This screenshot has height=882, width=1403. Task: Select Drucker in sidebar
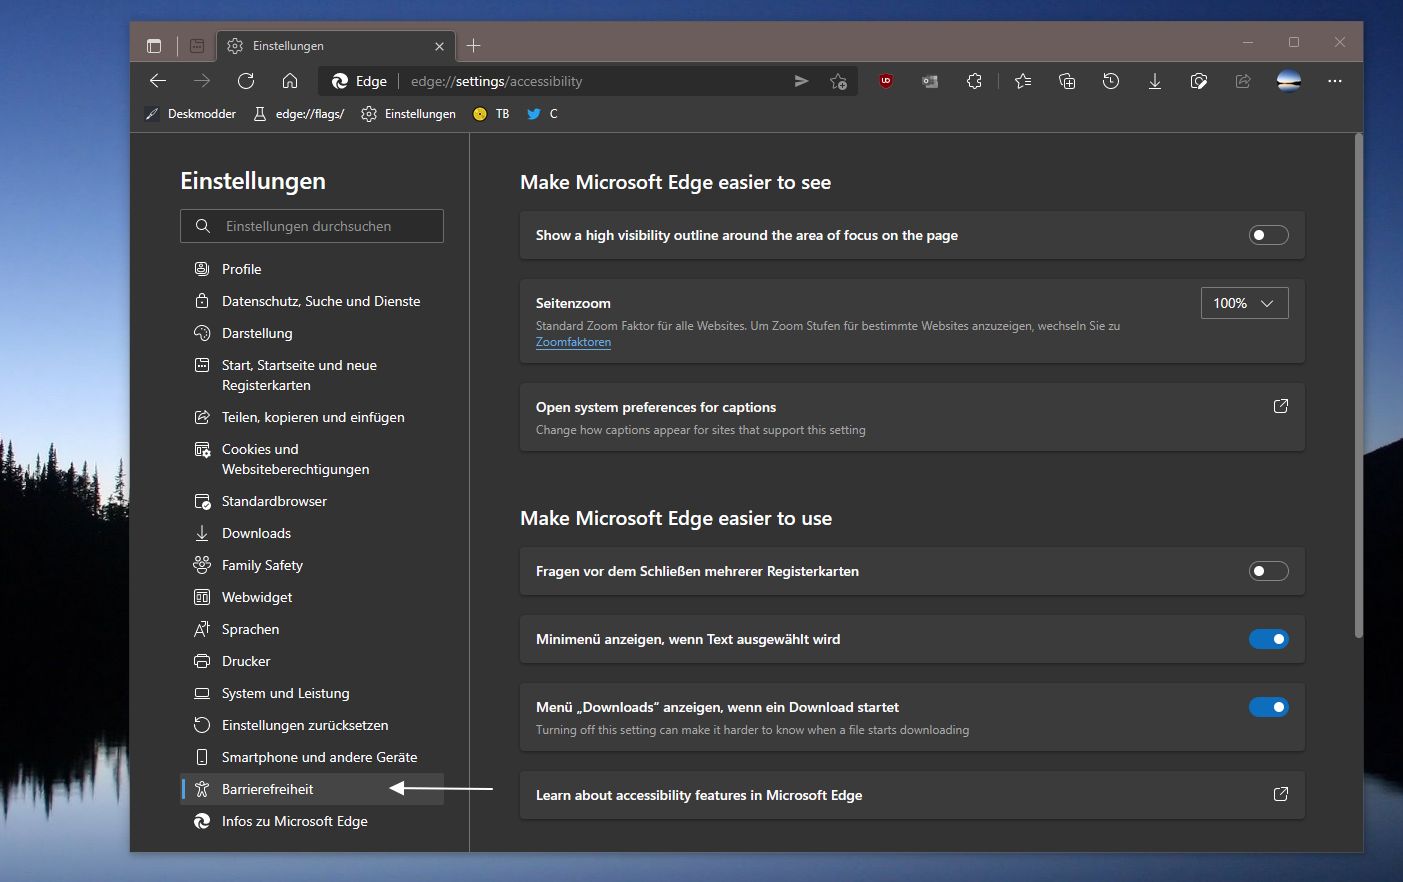pos(312,661)
